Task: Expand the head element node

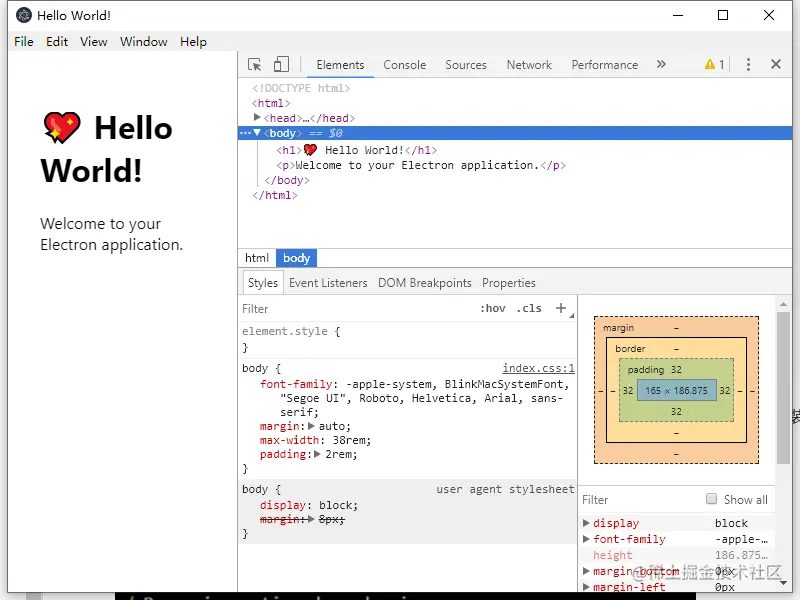Action: (x=257, y=117)
